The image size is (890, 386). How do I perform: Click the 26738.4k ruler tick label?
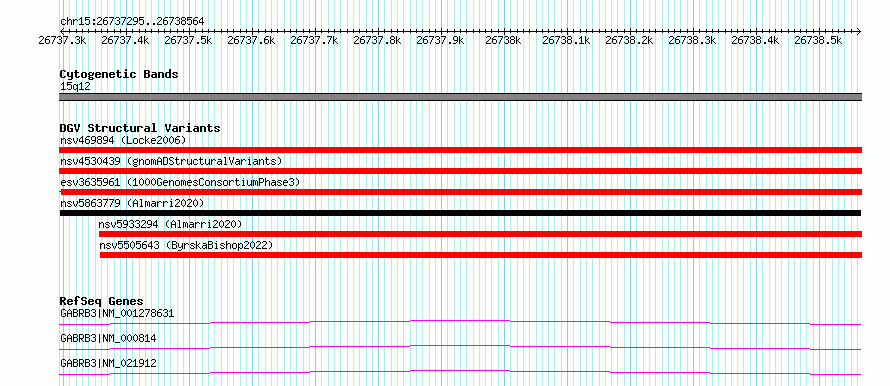(755, 40)
